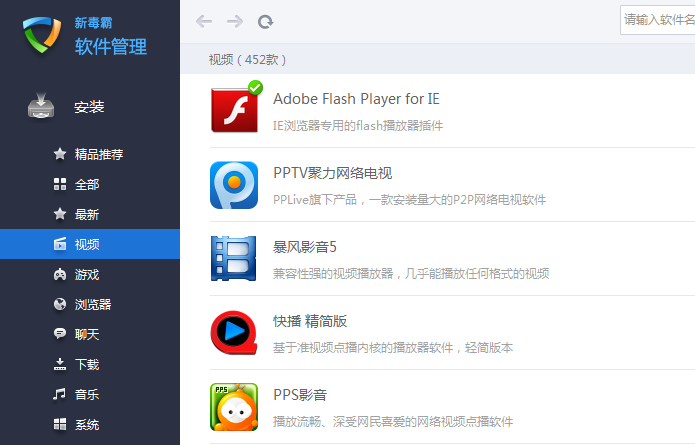The width and height of the screenshot is (695, 445).
Task: Click the PPS影音 app icon
Action: click(x=234, y=406)
